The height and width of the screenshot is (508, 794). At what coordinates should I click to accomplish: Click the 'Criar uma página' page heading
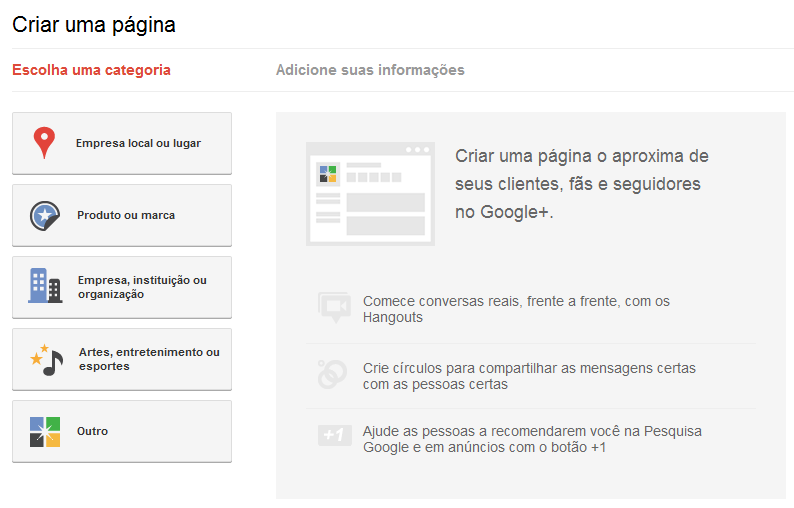click(94, 25)
